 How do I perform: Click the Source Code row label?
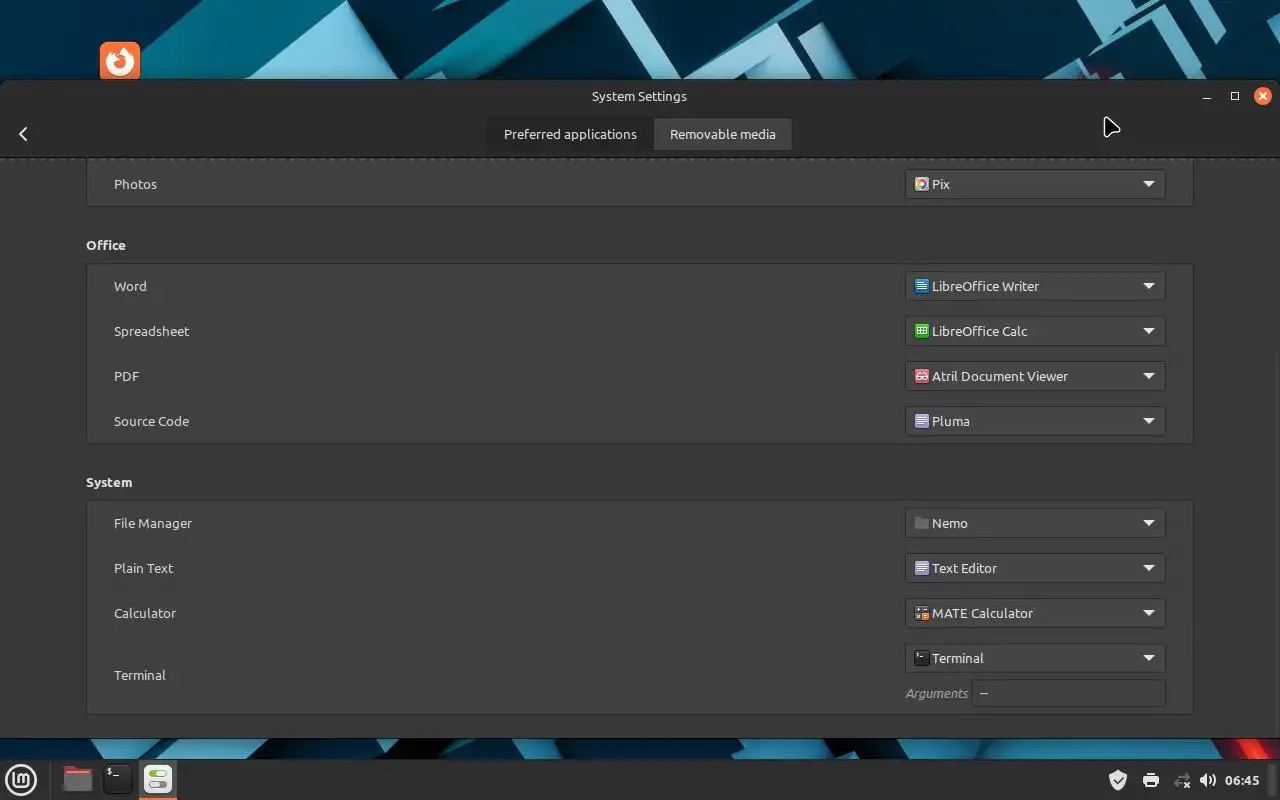tap(151, 421)
